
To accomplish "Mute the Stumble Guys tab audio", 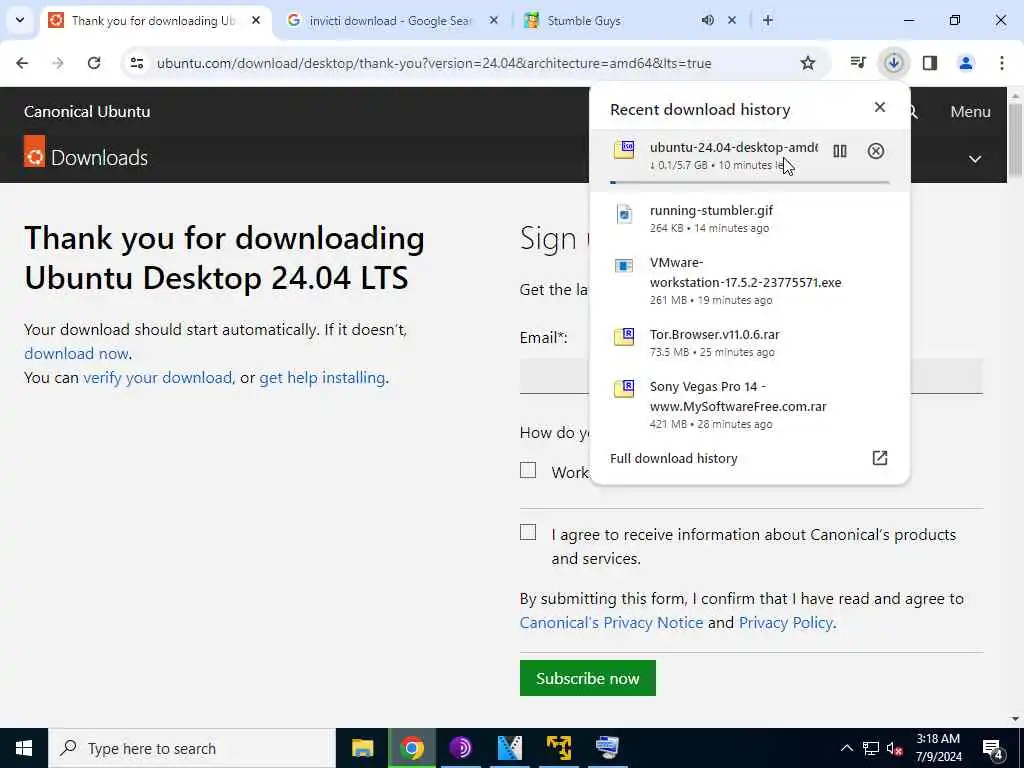I will pyautogui.click(x=707, y=20).
